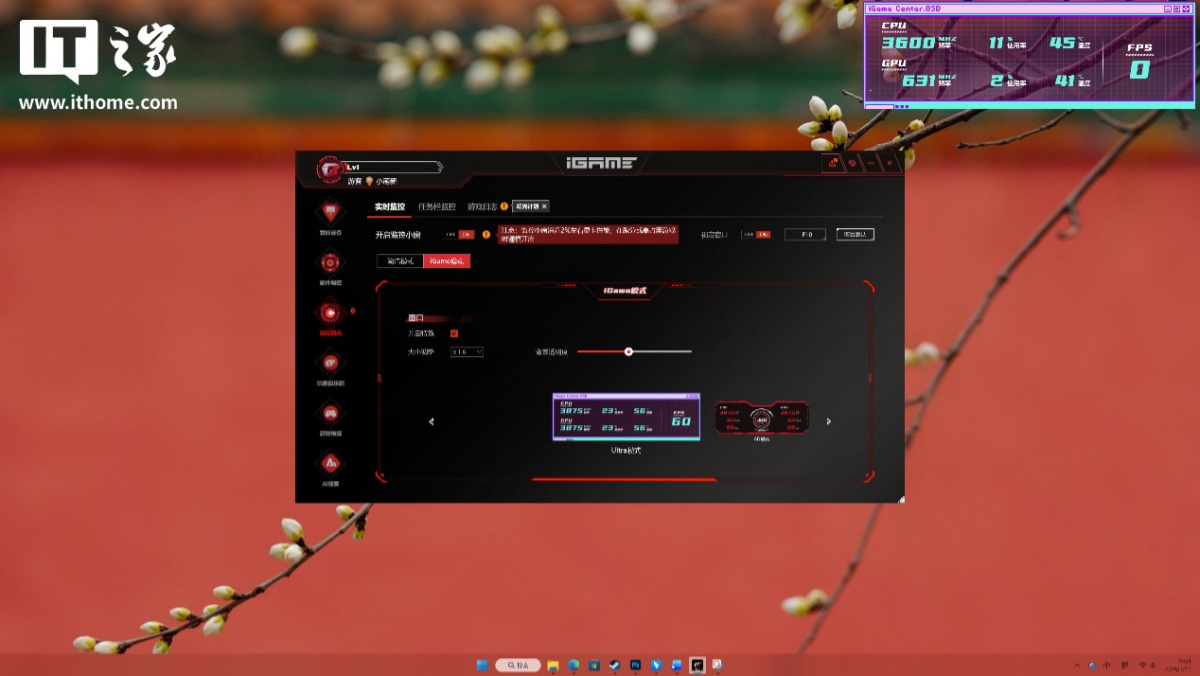Adjust the background transparency slider handle
This screenshot has height=676, width=1200.
tap(628, 351)
